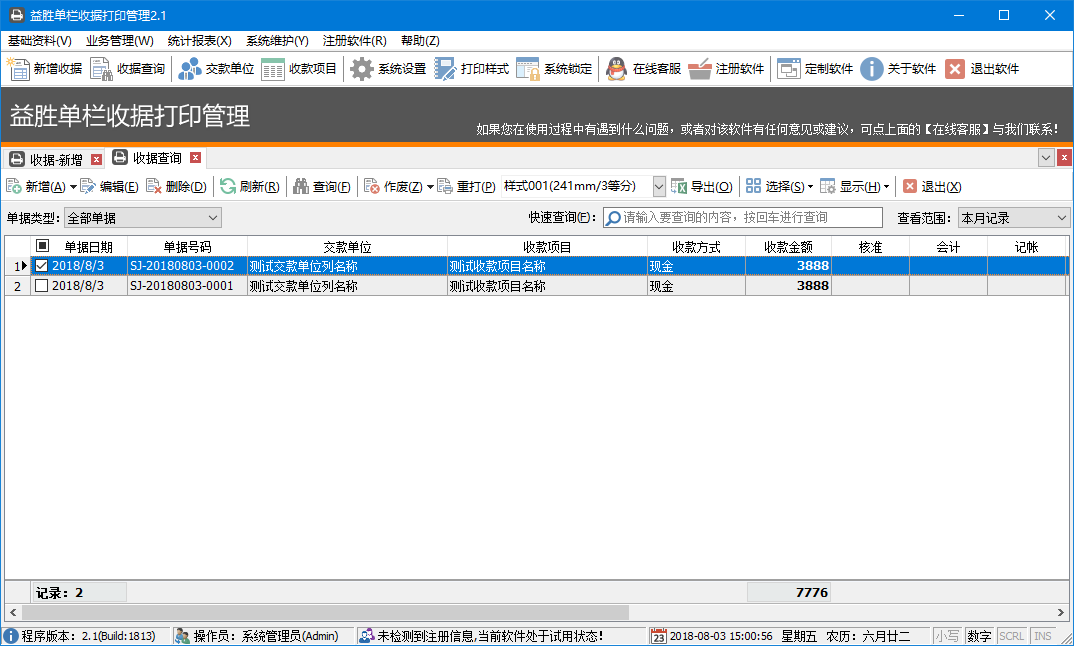Open the 帮助(Z) menu

click(421, 41)
